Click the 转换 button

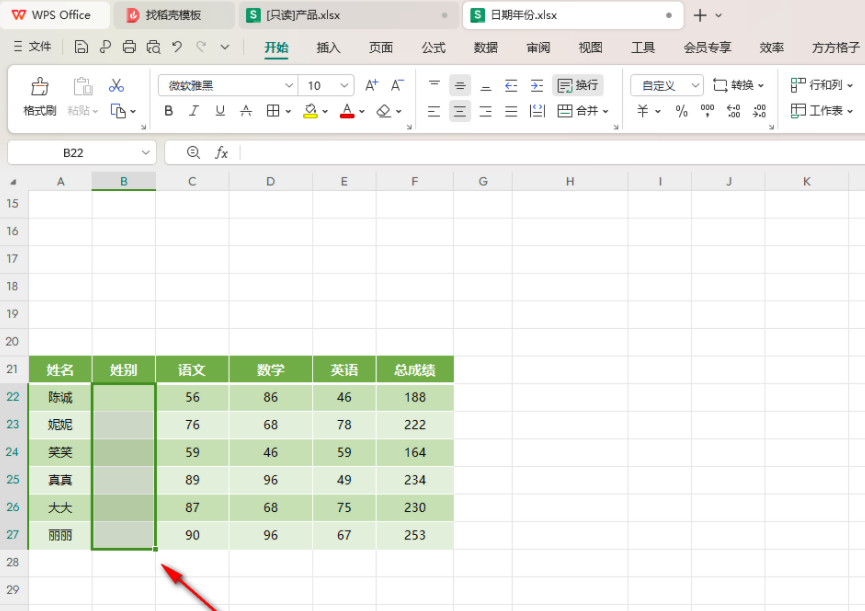pos(739,85)
